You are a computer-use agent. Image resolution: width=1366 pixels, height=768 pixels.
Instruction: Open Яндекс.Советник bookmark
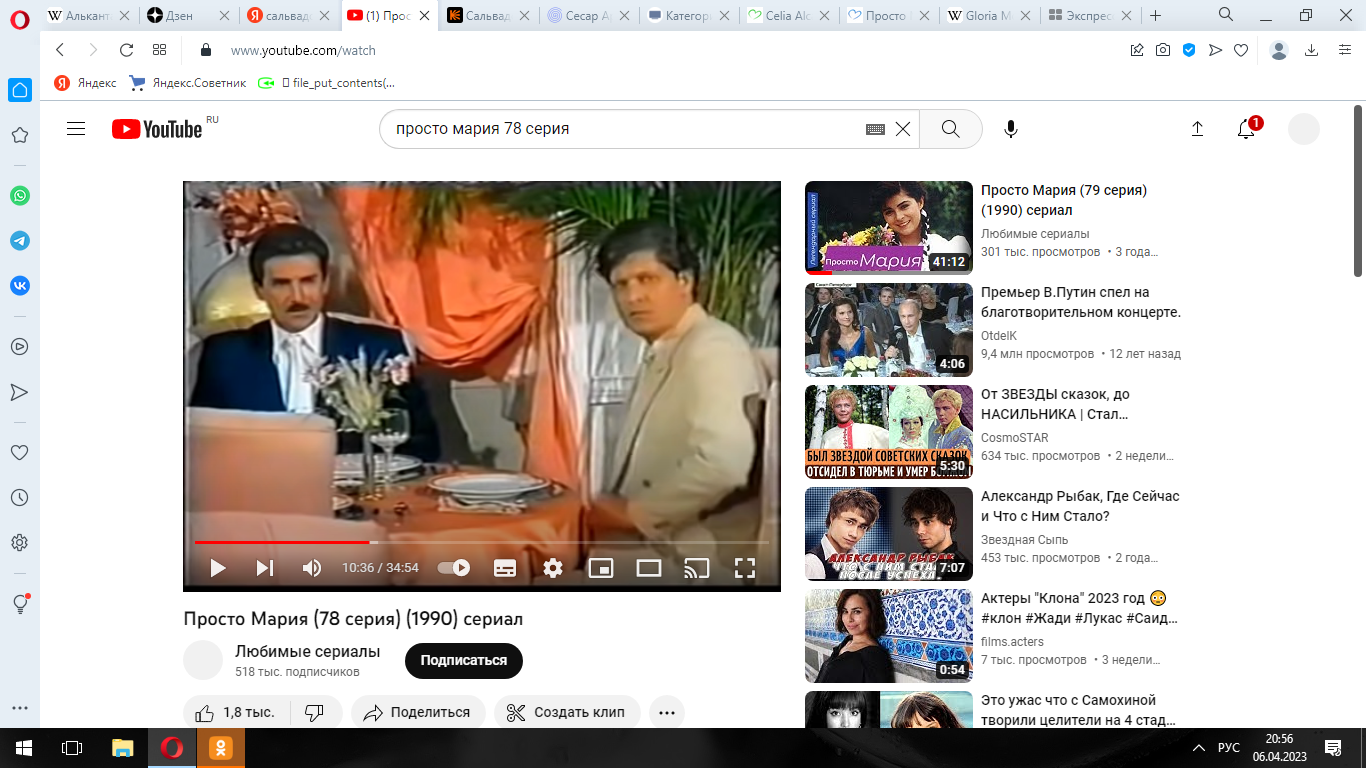pos(188,83)
